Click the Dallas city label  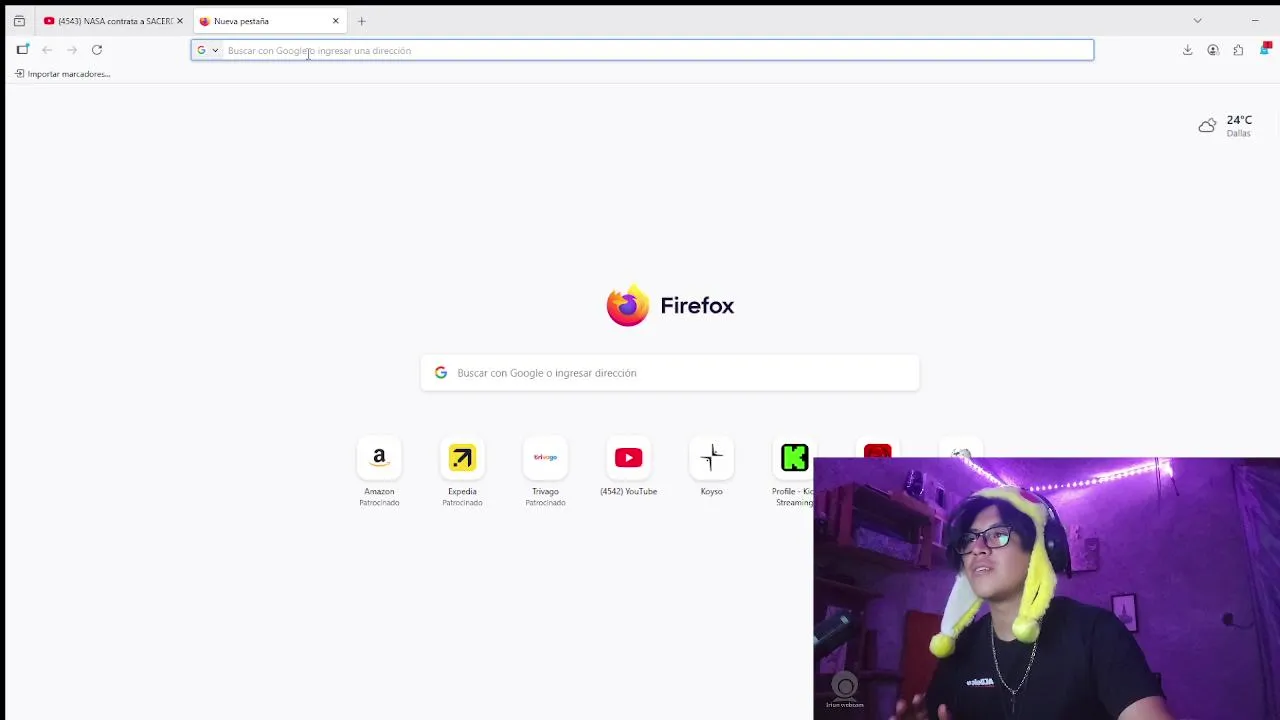click(1238, 133)
